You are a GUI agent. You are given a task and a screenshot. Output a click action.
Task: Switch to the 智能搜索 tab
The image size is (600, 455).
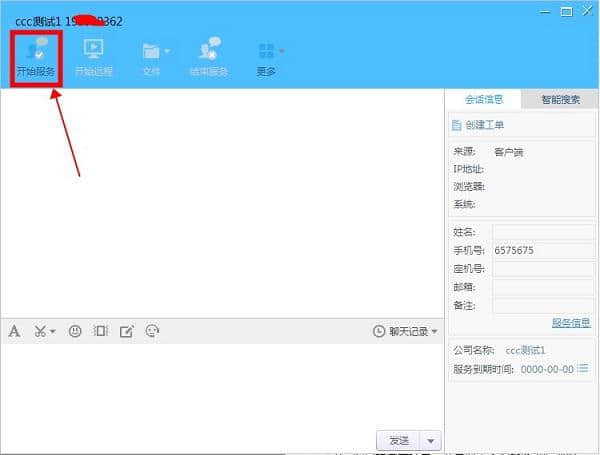pos(559,99)
